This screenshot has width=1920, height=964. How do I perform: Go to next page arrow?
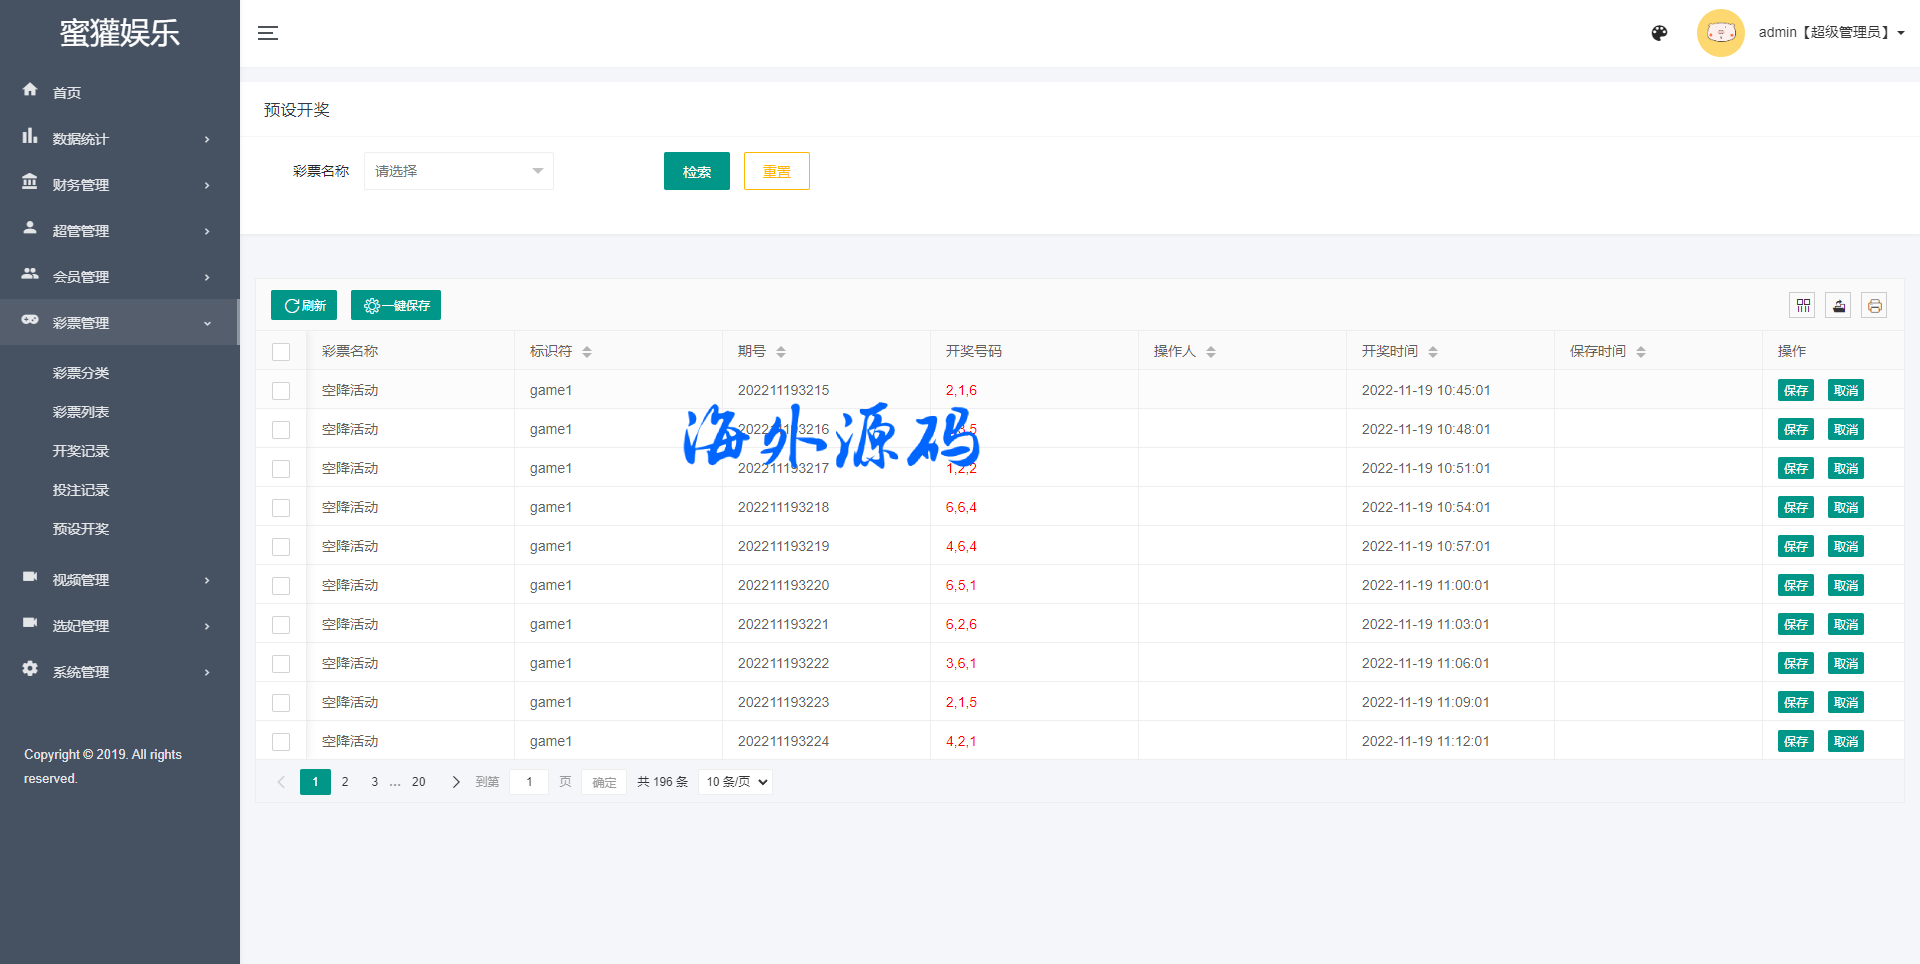[x=456, y=782]
